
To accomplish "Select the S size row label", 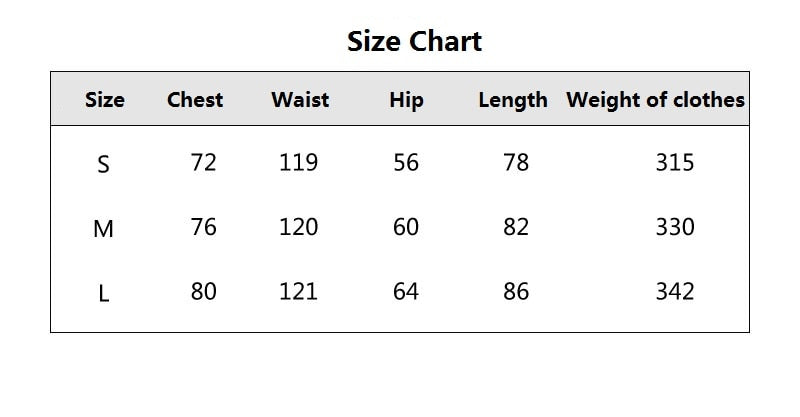I will point(103,164).
